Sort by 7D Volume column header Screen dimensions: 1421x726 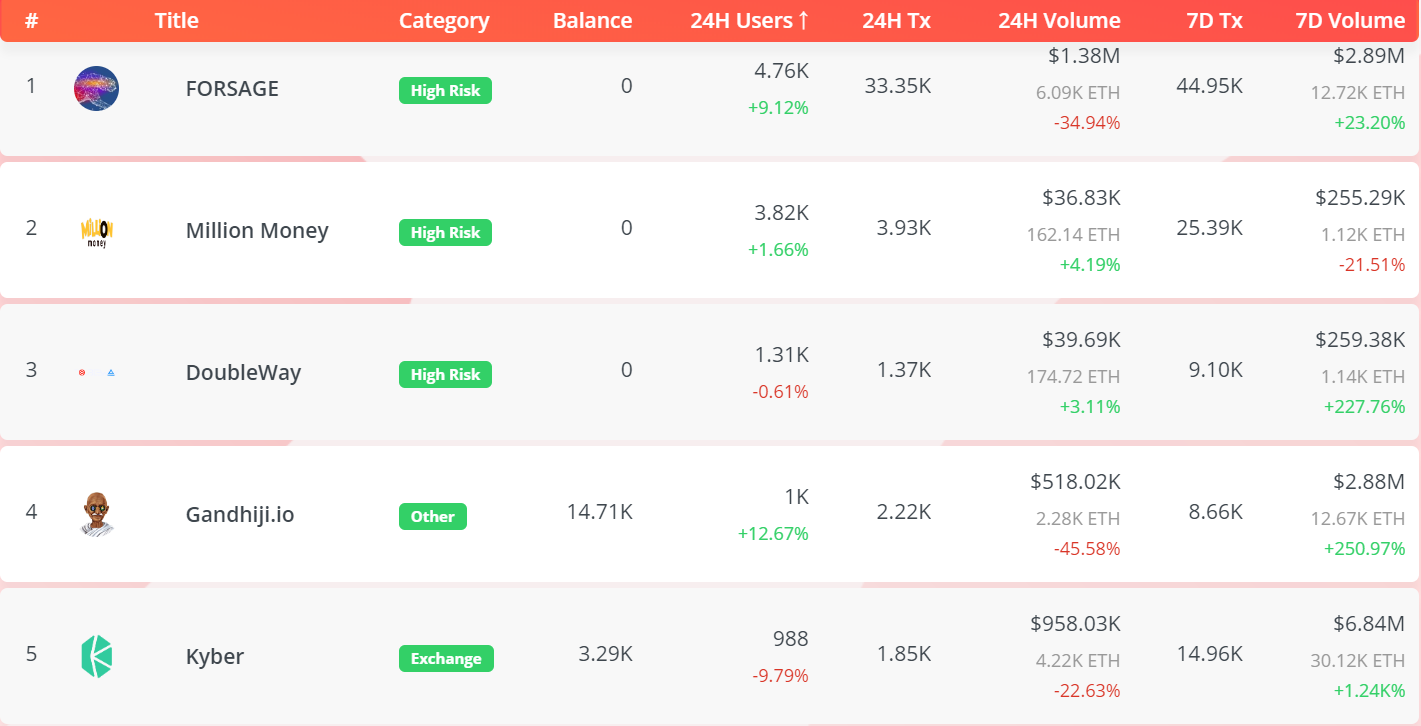pyautogui.click(x=1350, y=21)
